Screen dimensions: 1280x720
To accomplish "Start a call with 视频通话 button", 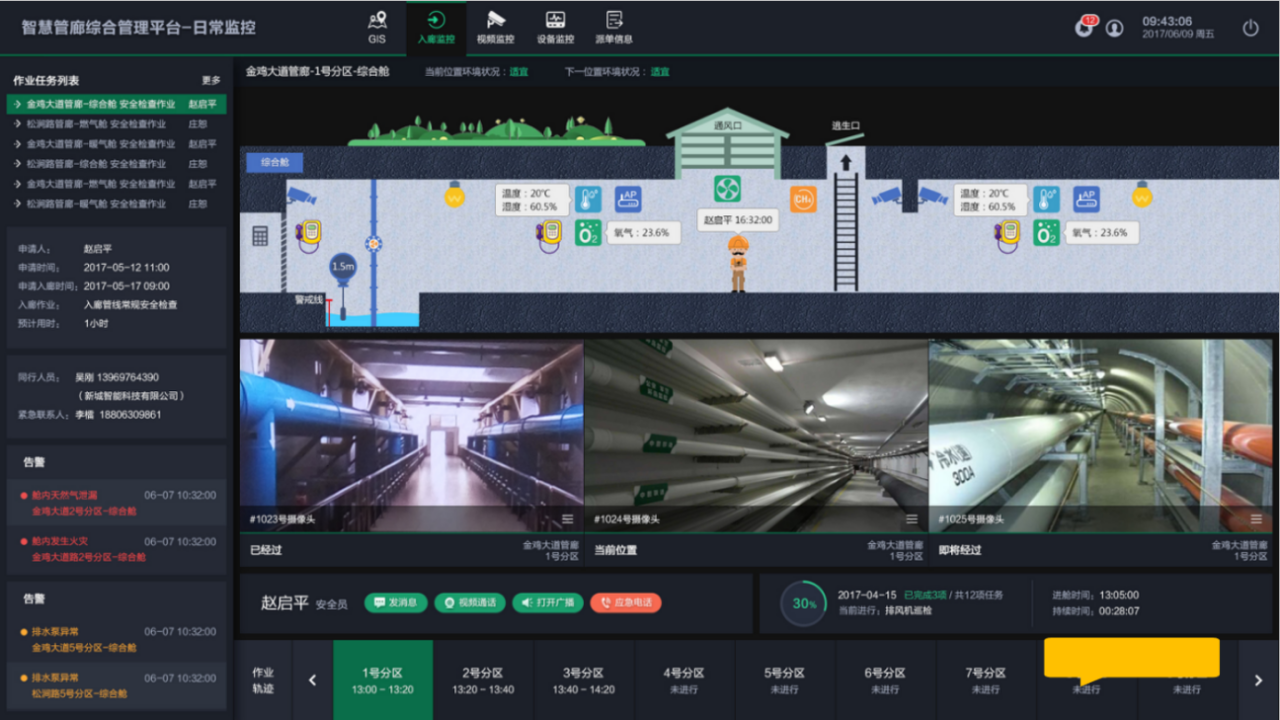I will 470,603.
